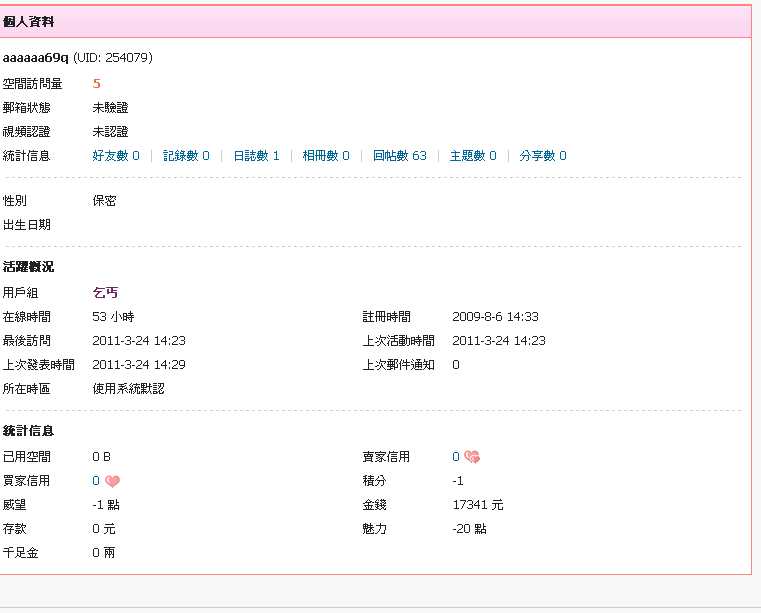Screen dimensions: 761x613
Task: Open the 記錄數 0 link
Action: (186, 156)
